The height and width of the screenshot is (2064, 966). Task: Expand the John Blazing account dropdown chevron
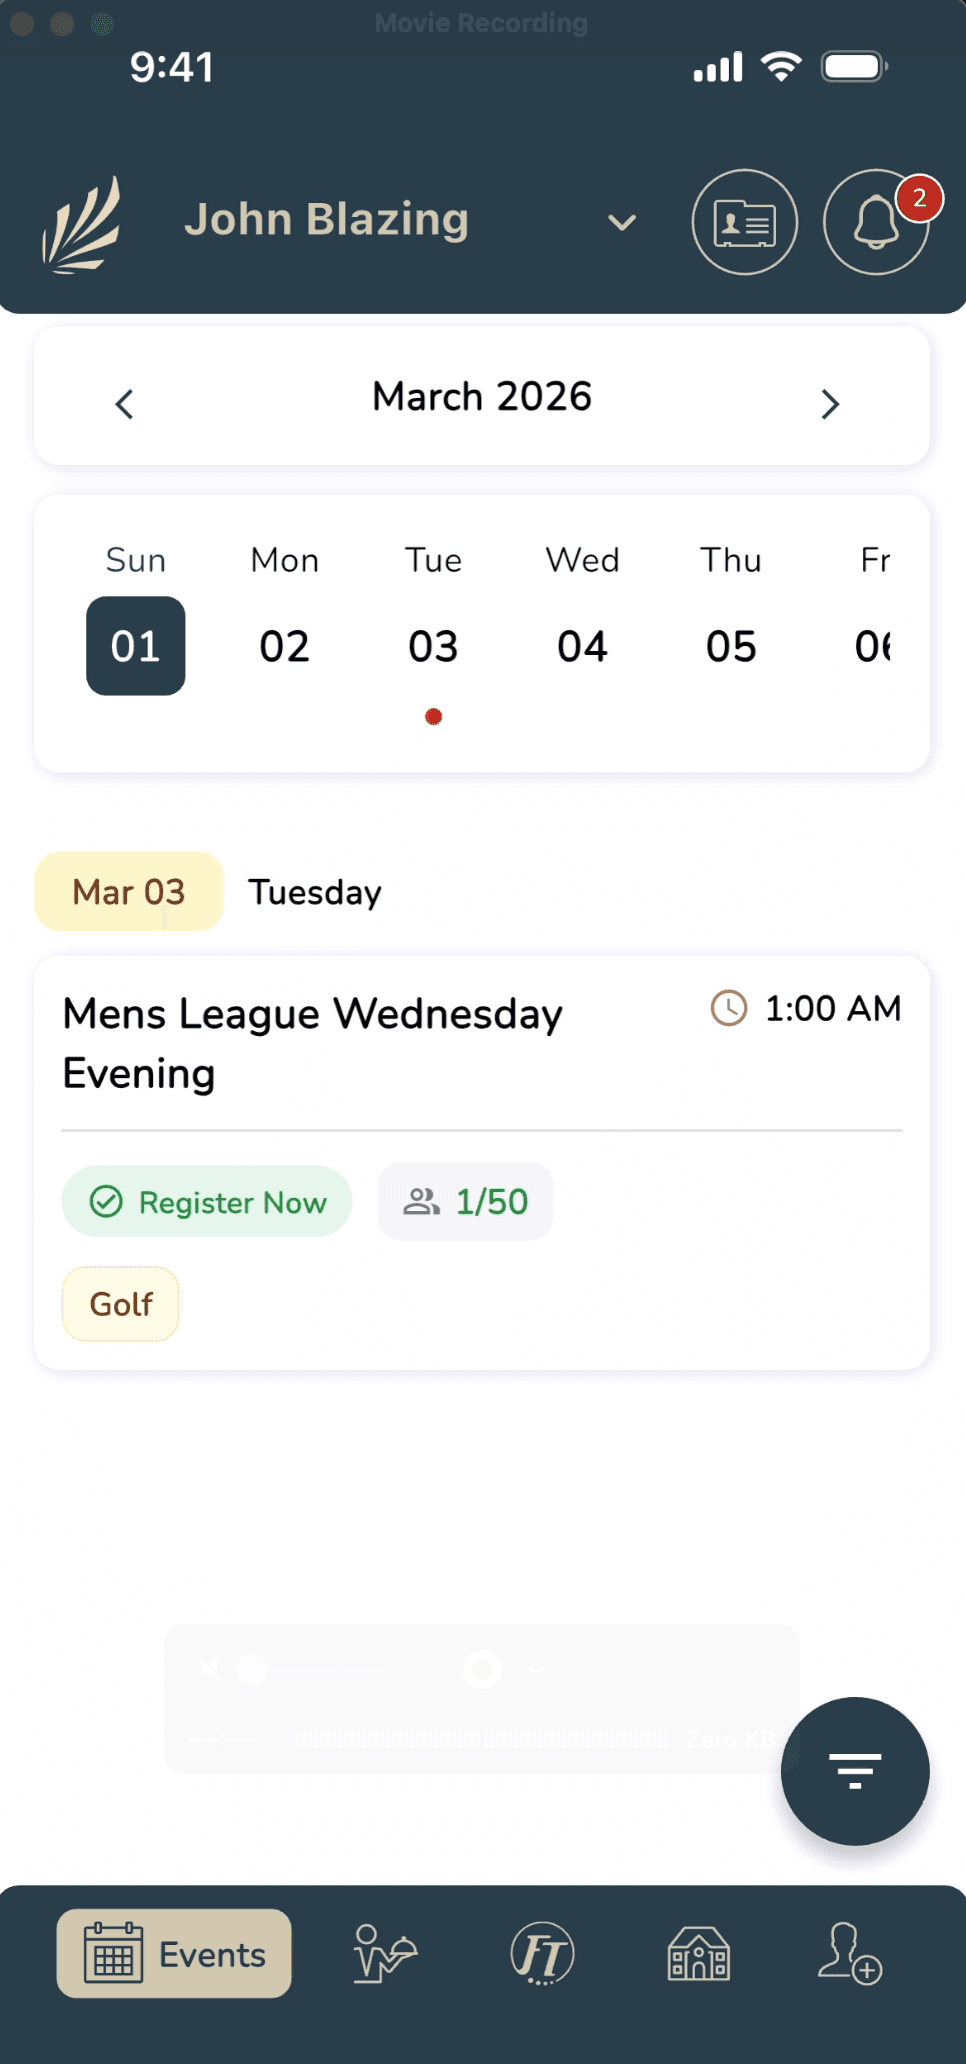622,222
